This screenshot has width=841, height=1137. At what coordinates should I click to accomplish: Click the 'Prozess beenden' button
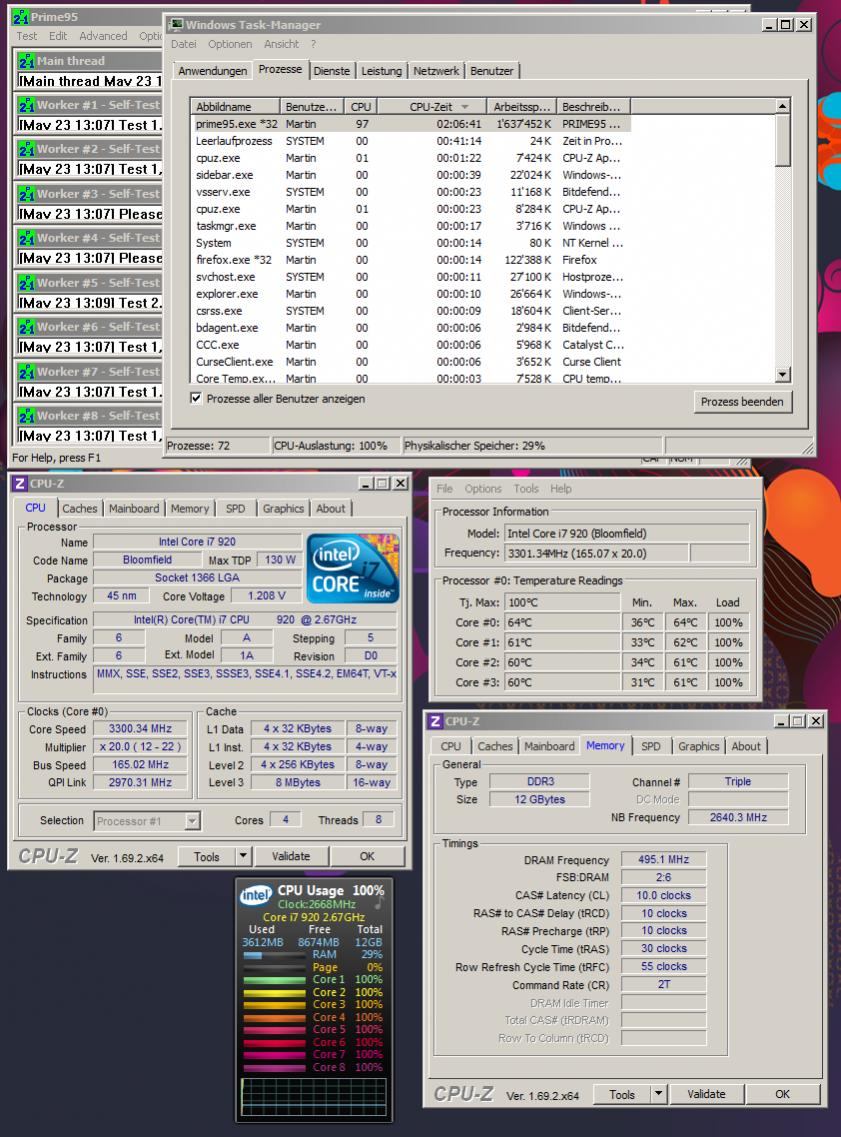tap(742, 402)
